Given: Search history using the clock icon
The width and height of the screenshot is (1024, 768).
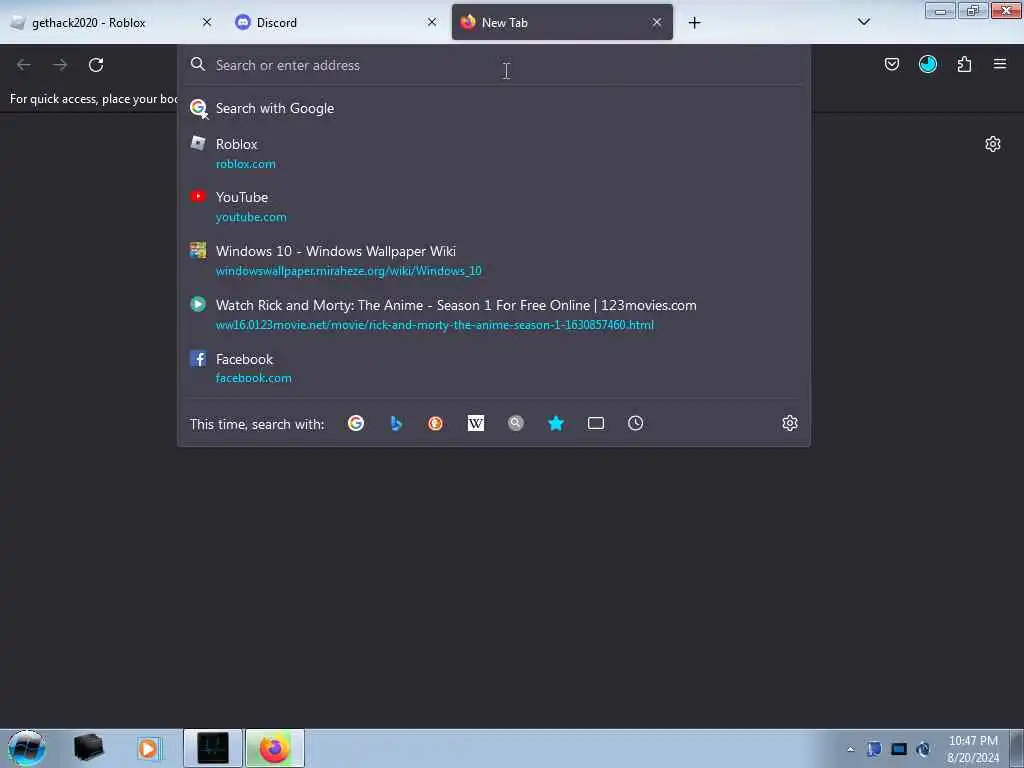Looking at the screenshot, I should point(635,423).
